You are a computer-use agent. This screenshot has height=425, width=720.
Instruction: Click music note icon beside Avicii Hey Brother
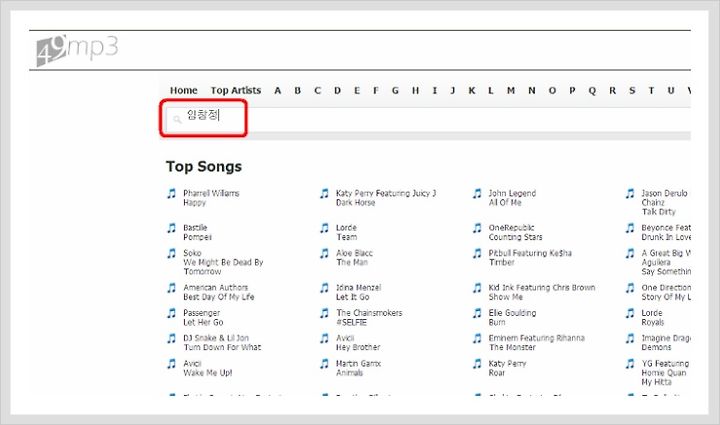click(324, 338)
